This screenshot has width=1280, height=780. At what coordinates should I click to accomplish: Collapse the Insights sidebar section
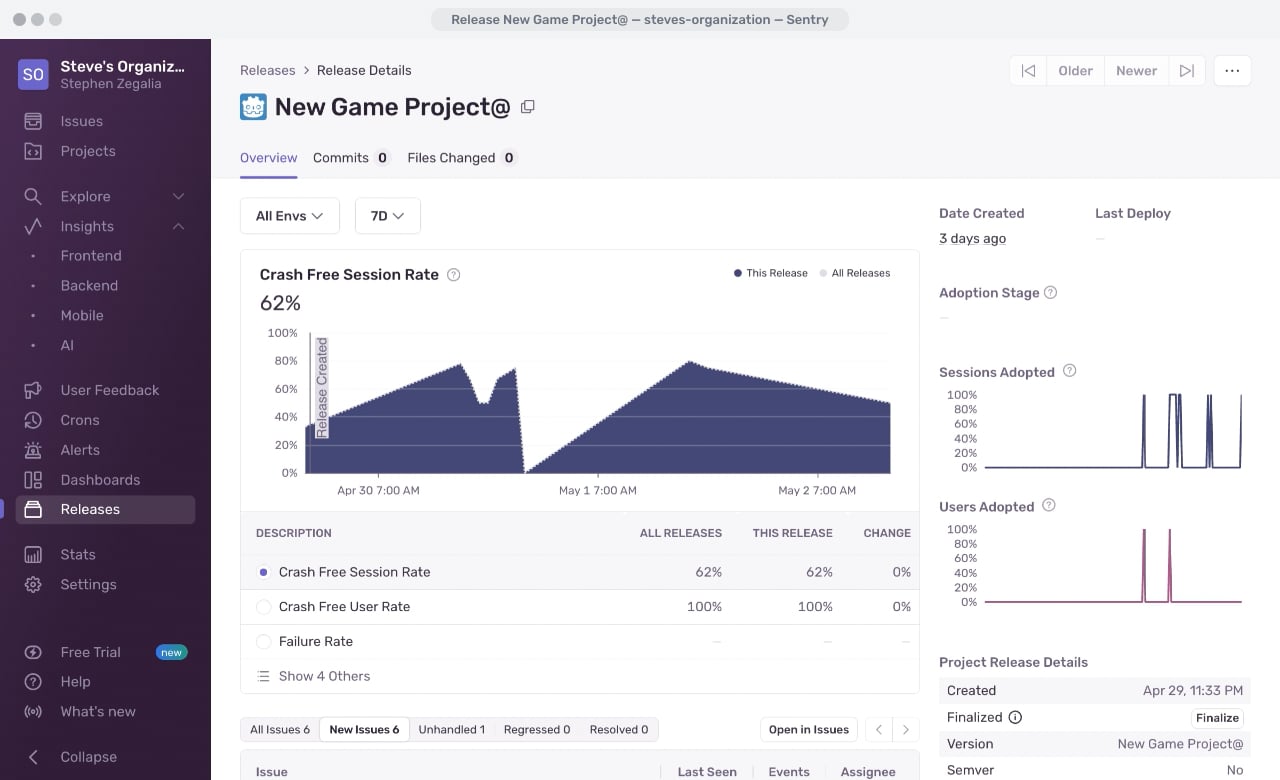coord(178,226)
